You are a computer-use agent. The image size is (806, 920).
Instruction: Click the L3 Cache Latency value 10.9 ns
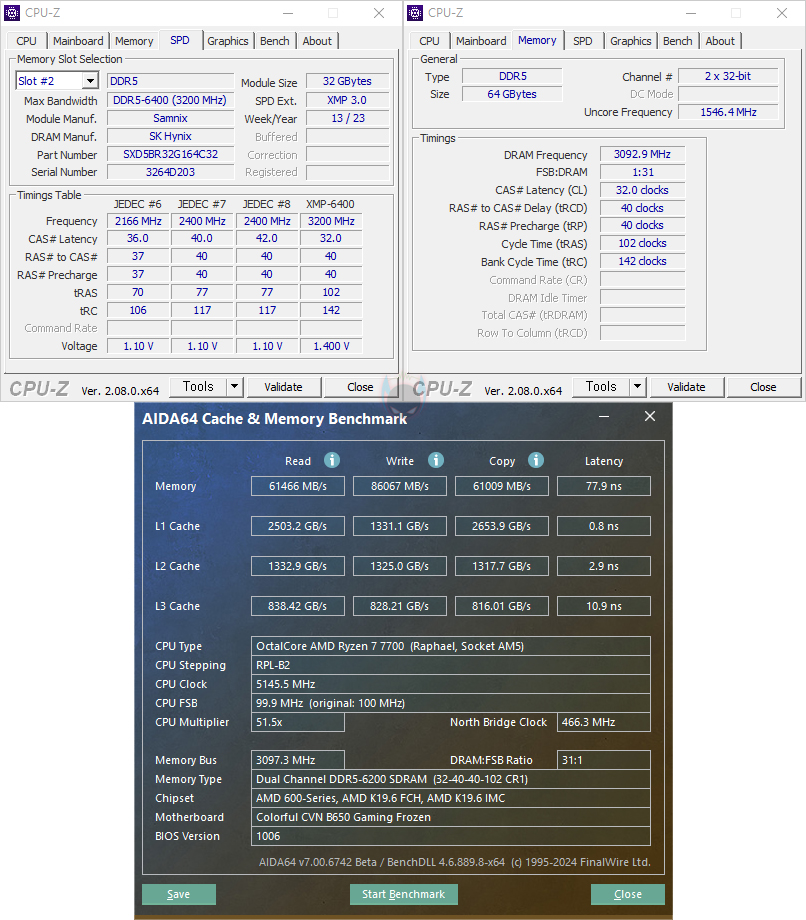point(604,606)
